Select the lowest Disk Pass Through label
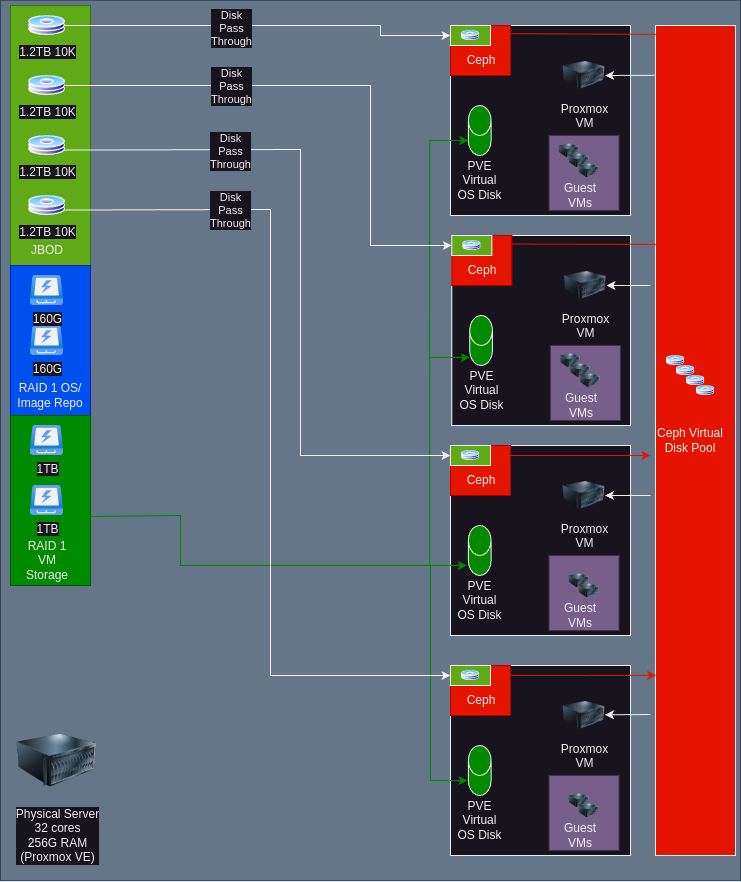 point(230,210)
